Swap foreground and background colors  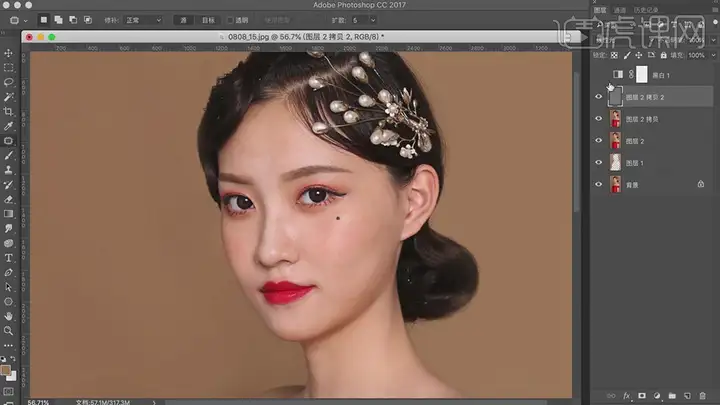[x=13, y=359]
